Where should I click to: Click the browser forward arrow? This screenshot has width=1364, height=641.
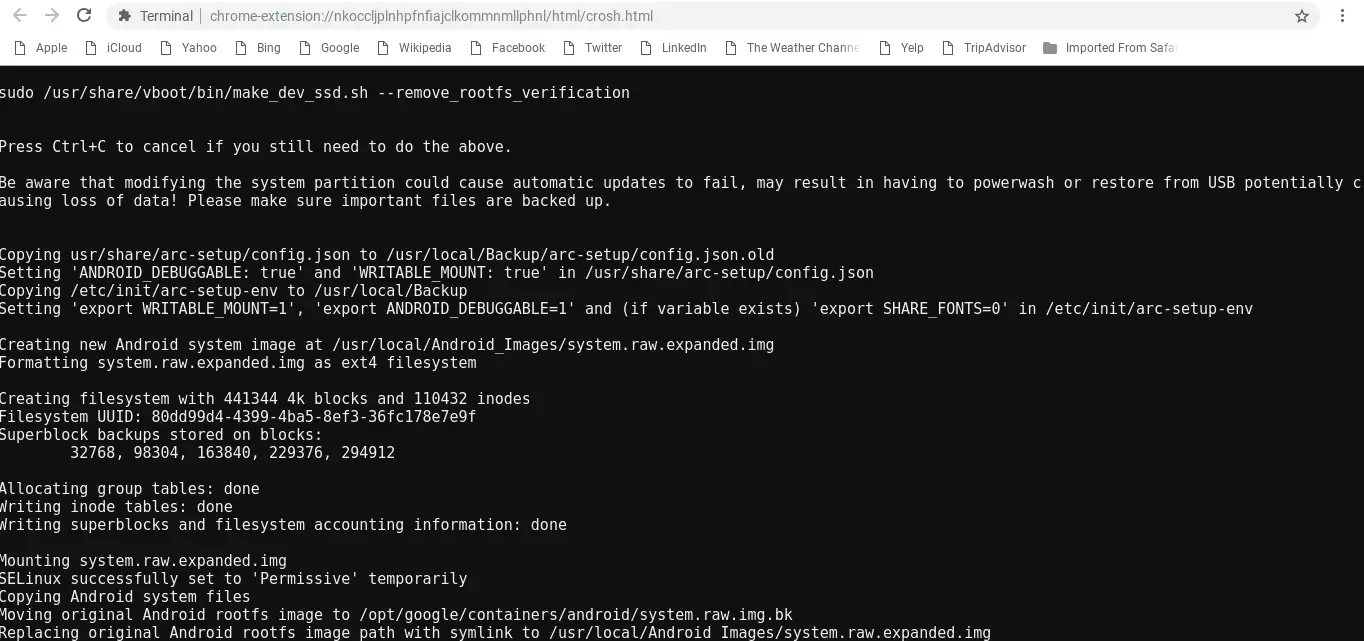pyautogui.click(x=52, y=16)
